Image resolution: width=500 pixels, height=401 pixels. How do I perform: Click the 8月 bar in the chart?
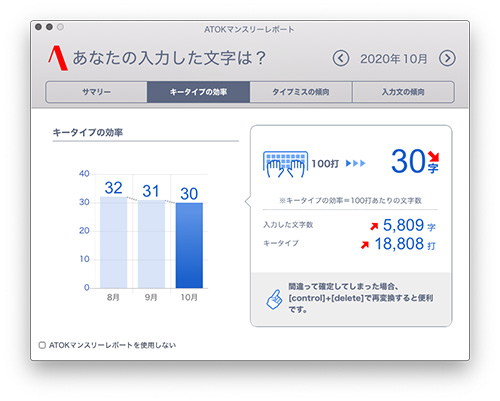pyautogui.click(x=113, y=242)
